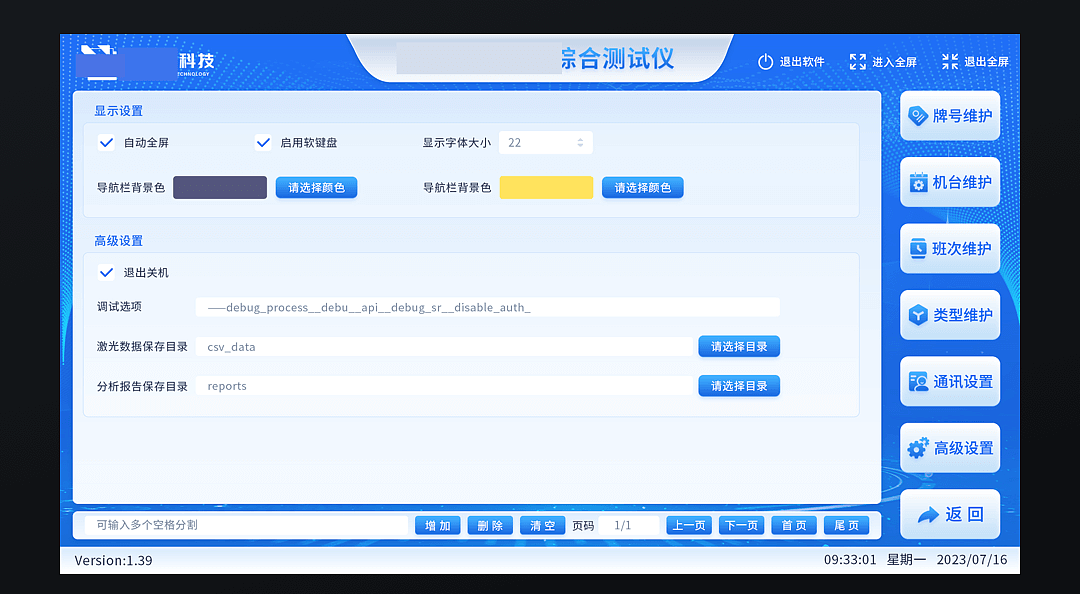This screenshot has width=1080, height=594.
Task: Open 机台维护 (machine maintenance) panel
Action: [949, 182]
